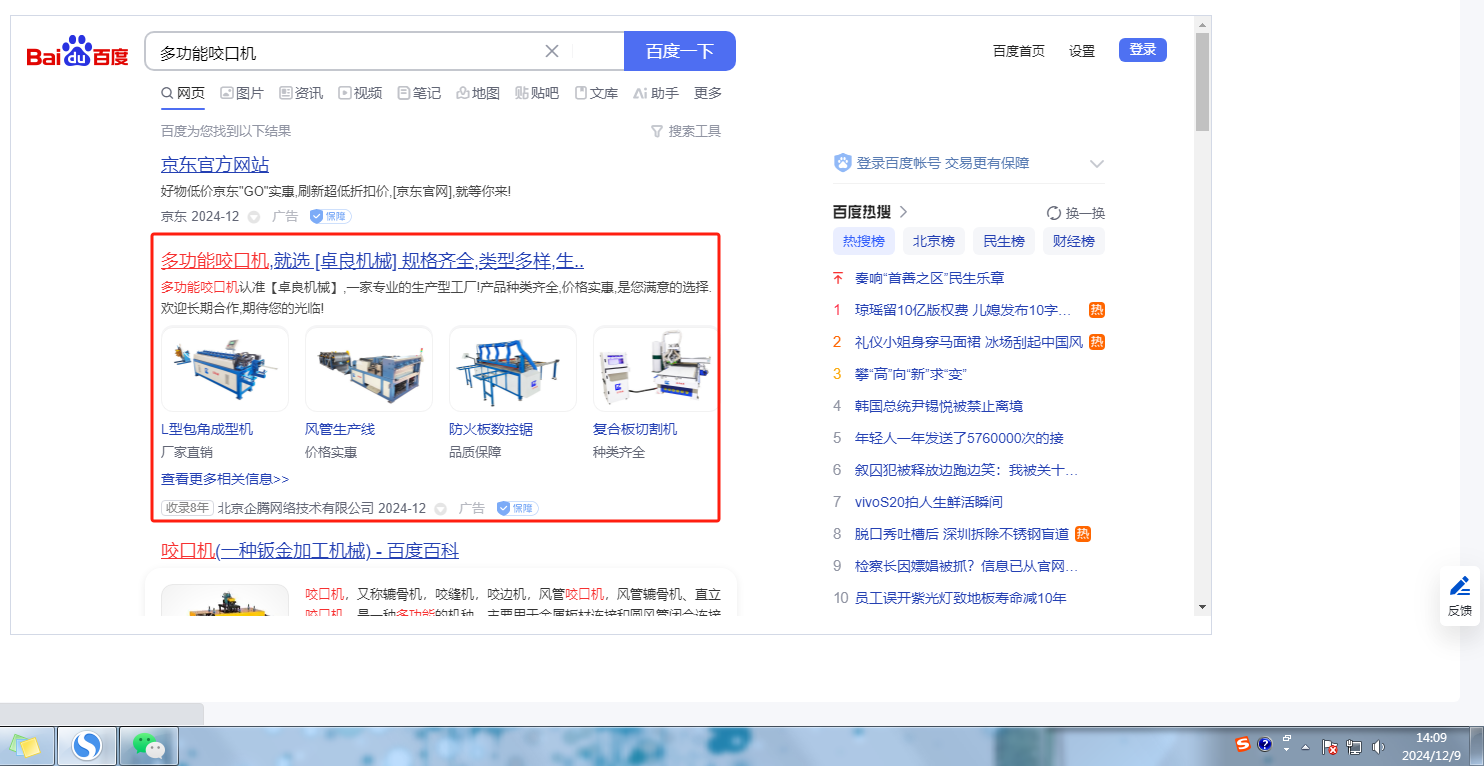1484x766 pixels.
Task: Open hot search 叙囚犯被释放边跑边笑
Action: tap(966, 470)
